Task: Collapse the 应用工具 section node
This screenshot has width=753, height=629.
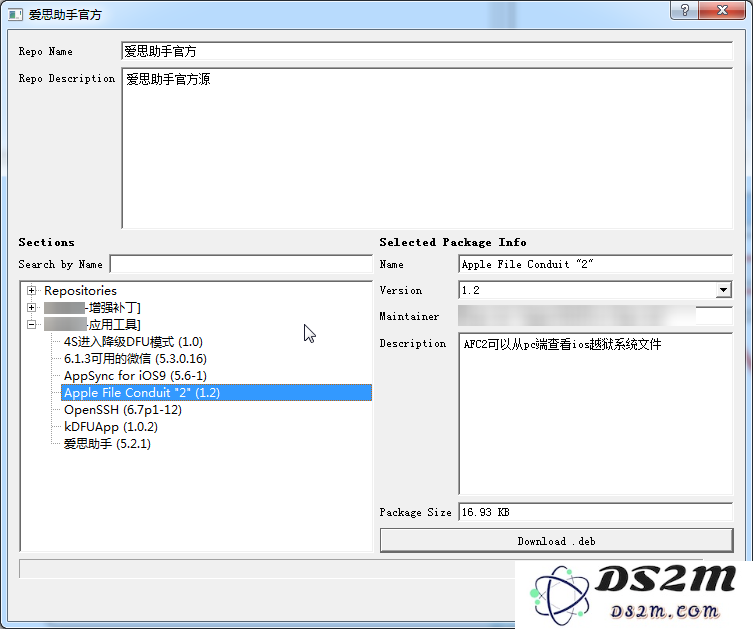Action: pos(31,325)
